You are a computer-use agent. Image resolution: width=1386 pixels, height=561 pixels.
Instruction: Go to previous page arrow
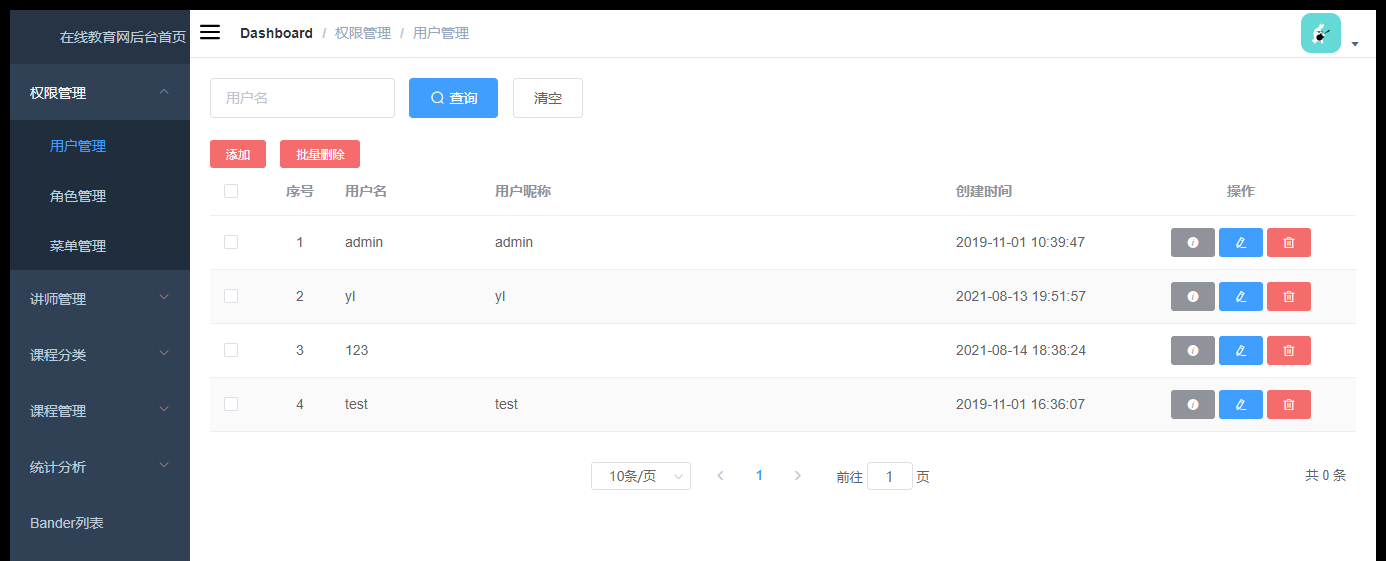point(720,476)
